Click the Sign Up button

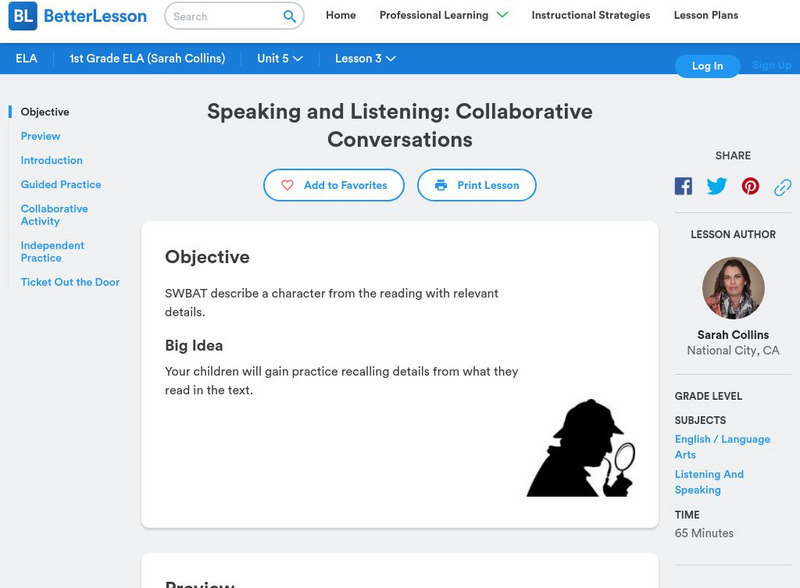(x=771, y=65)
